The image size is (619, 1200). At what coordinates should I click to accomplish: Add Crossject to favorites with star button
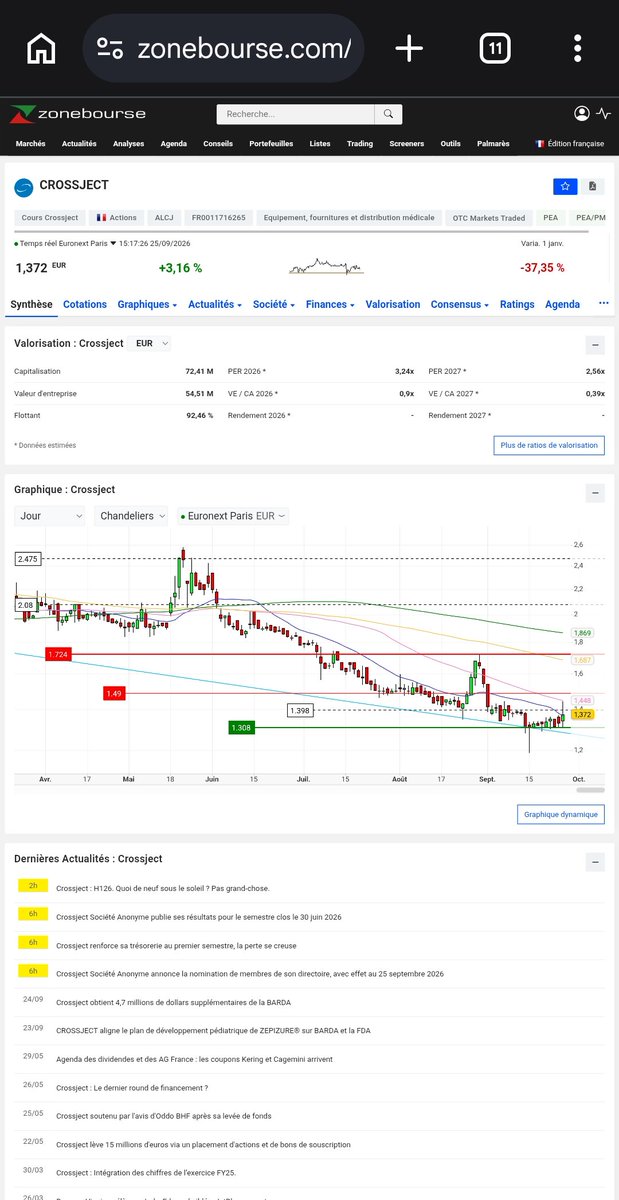(x=565, y=186)
